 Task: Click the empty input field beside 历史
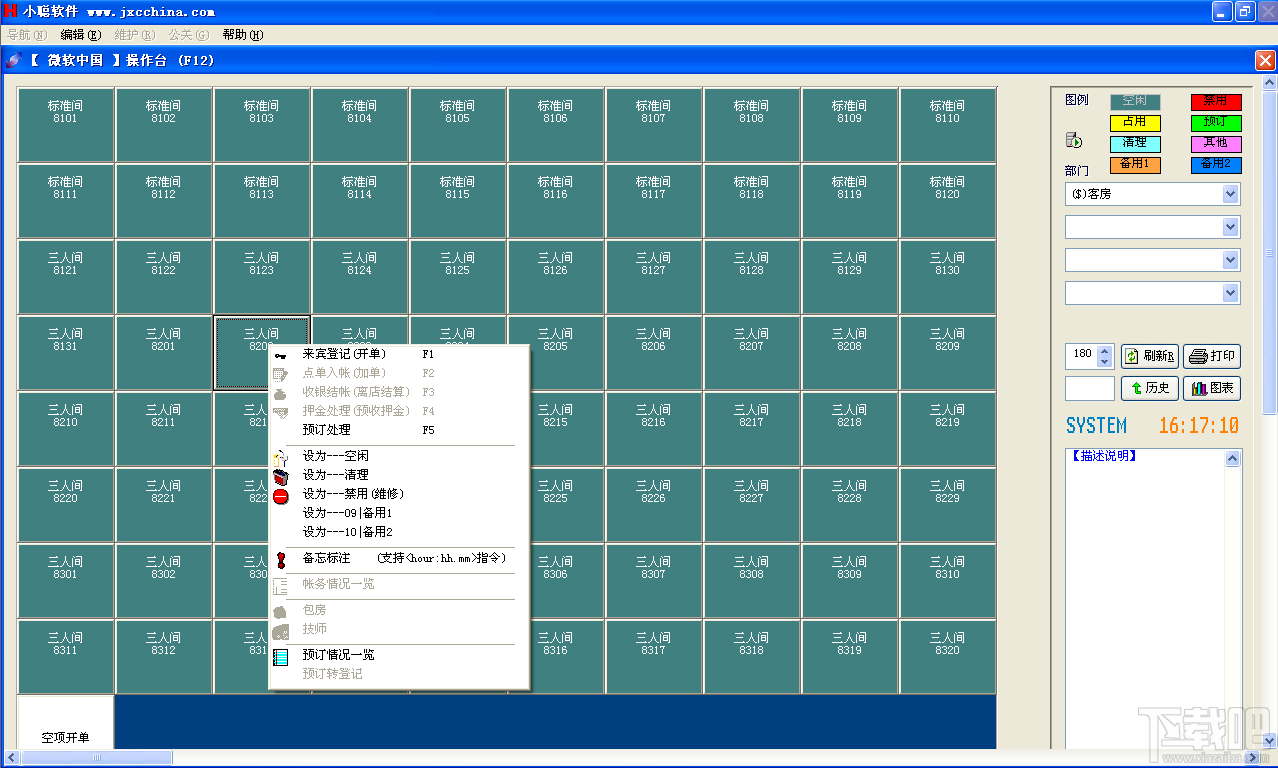(x=1090, y=388)
